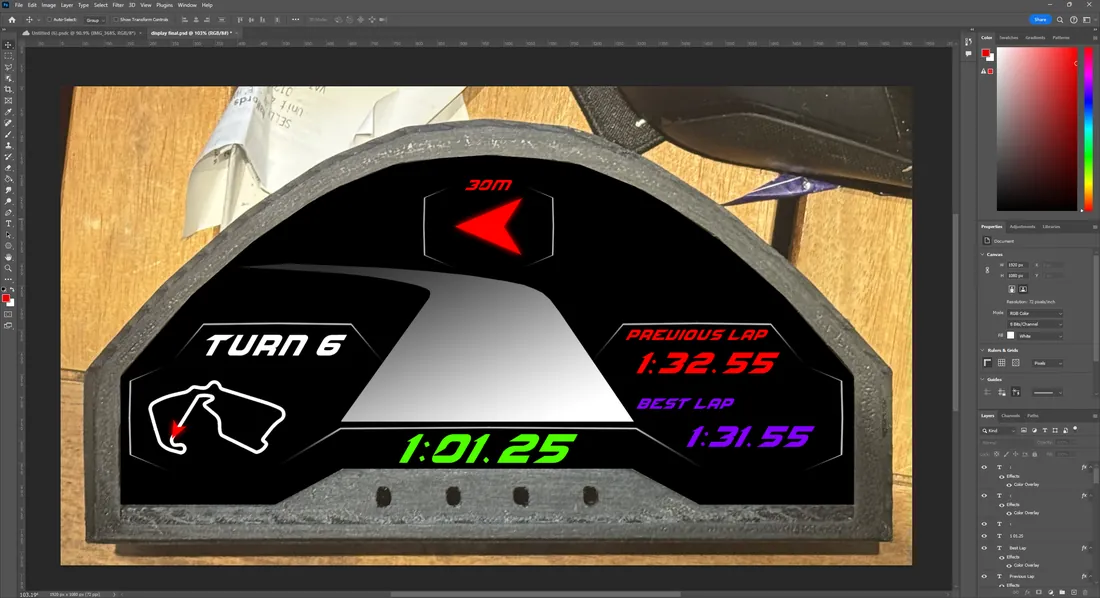1100x598 pixels.
Task: Switch to the Channels tab
Action: tap(1011, 416)
